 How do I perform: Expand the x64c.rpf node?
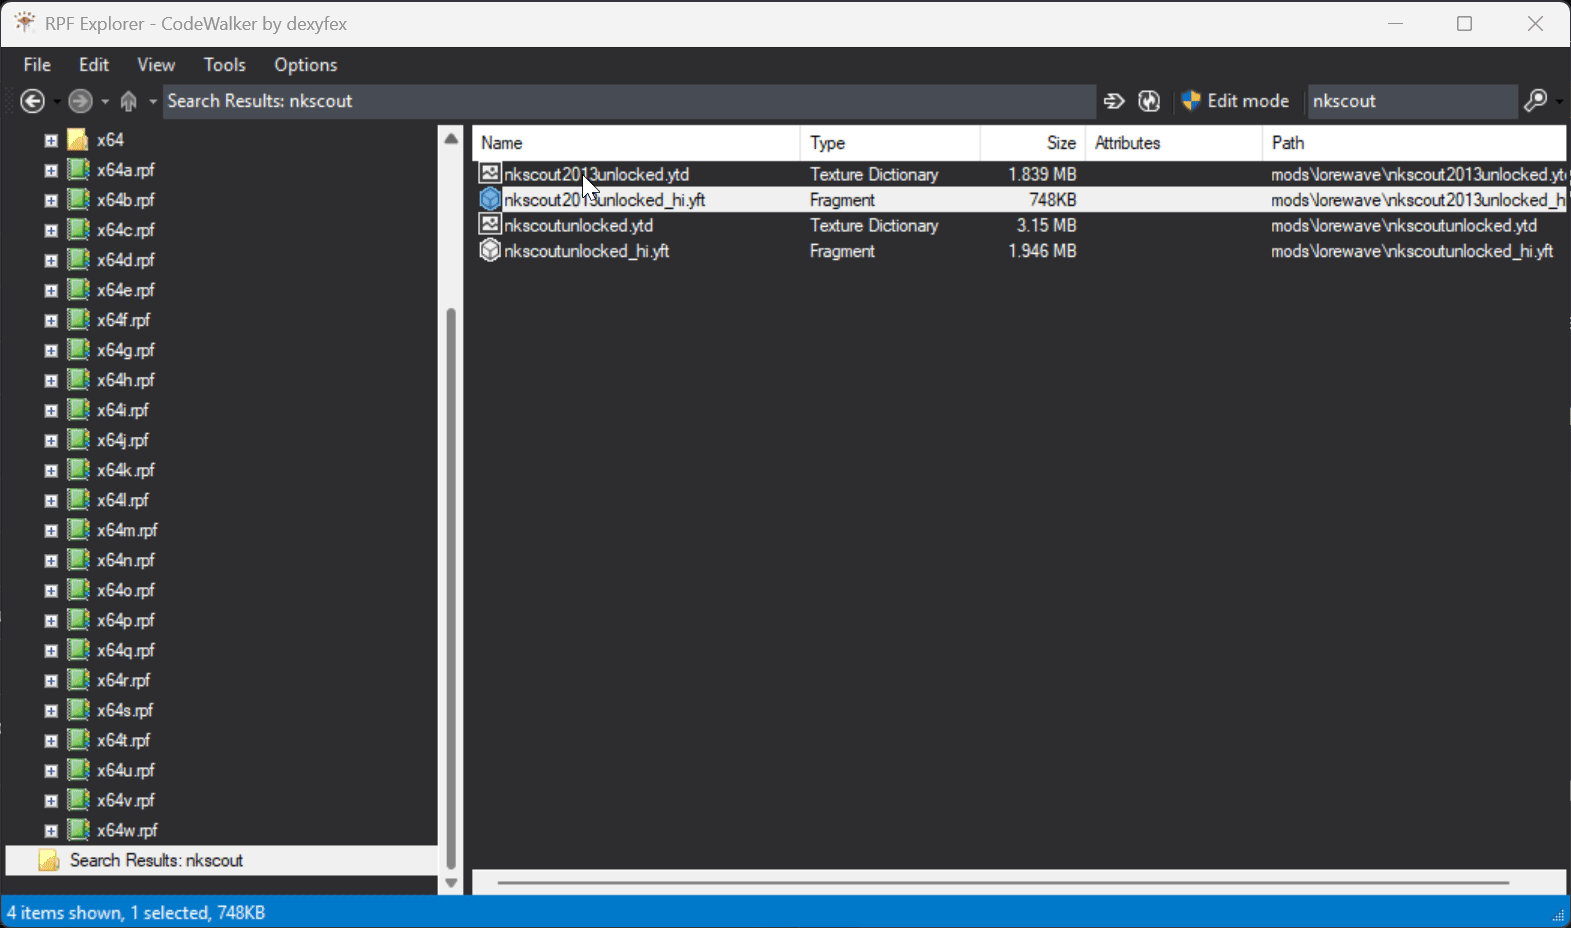[51, 231]
